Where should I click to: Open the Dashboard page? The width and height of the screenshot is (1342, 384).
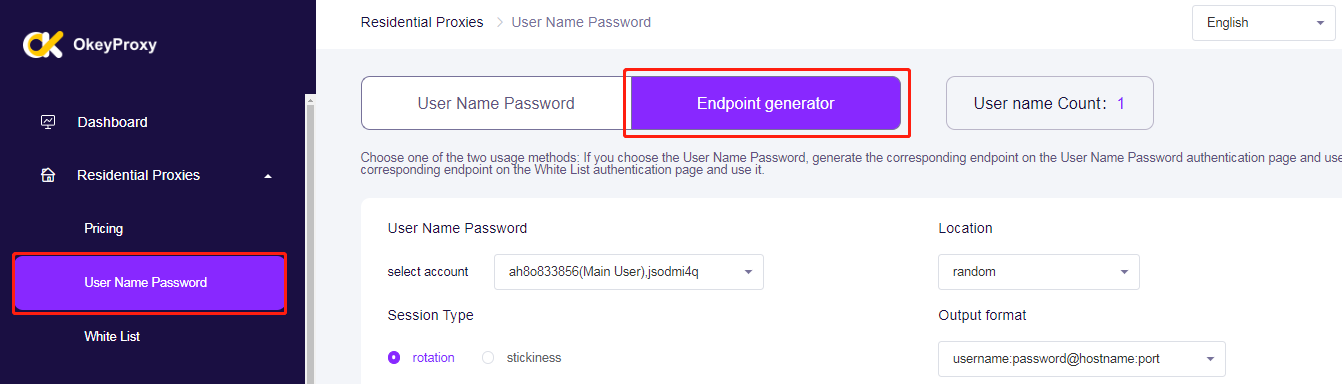[x=112, y=122]
